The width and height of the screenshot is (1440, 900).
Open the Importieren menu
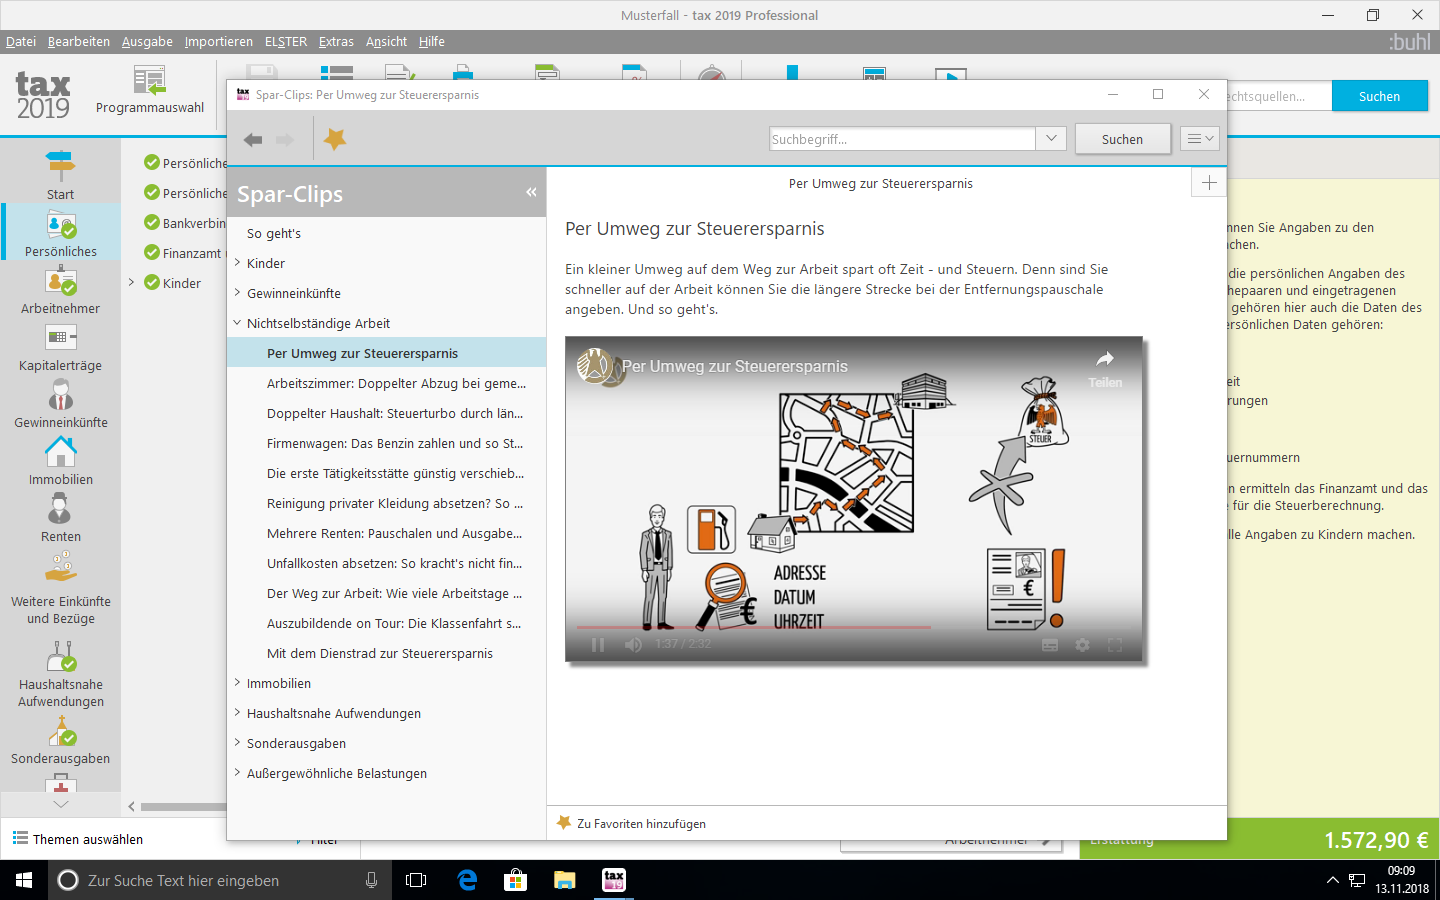pyautogui.click(x=218, y=41)
